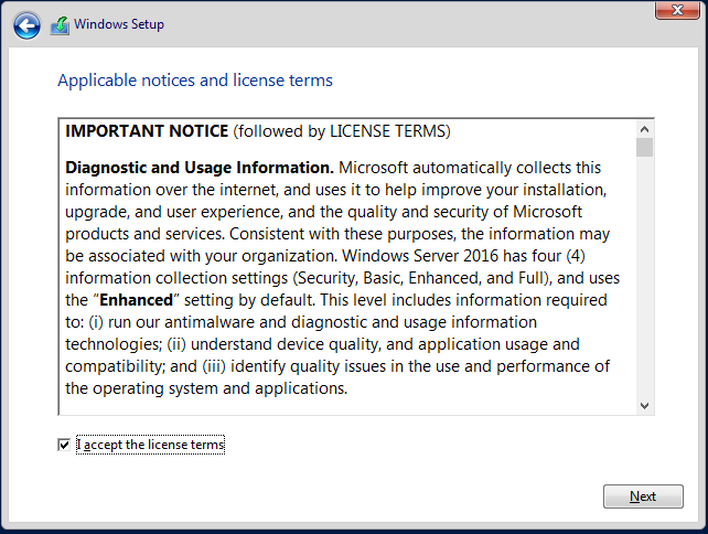The height and width of the screenshot is (534, 708).
Task: Go back with the blue arrow button
Action: click(x=27, y=25)
